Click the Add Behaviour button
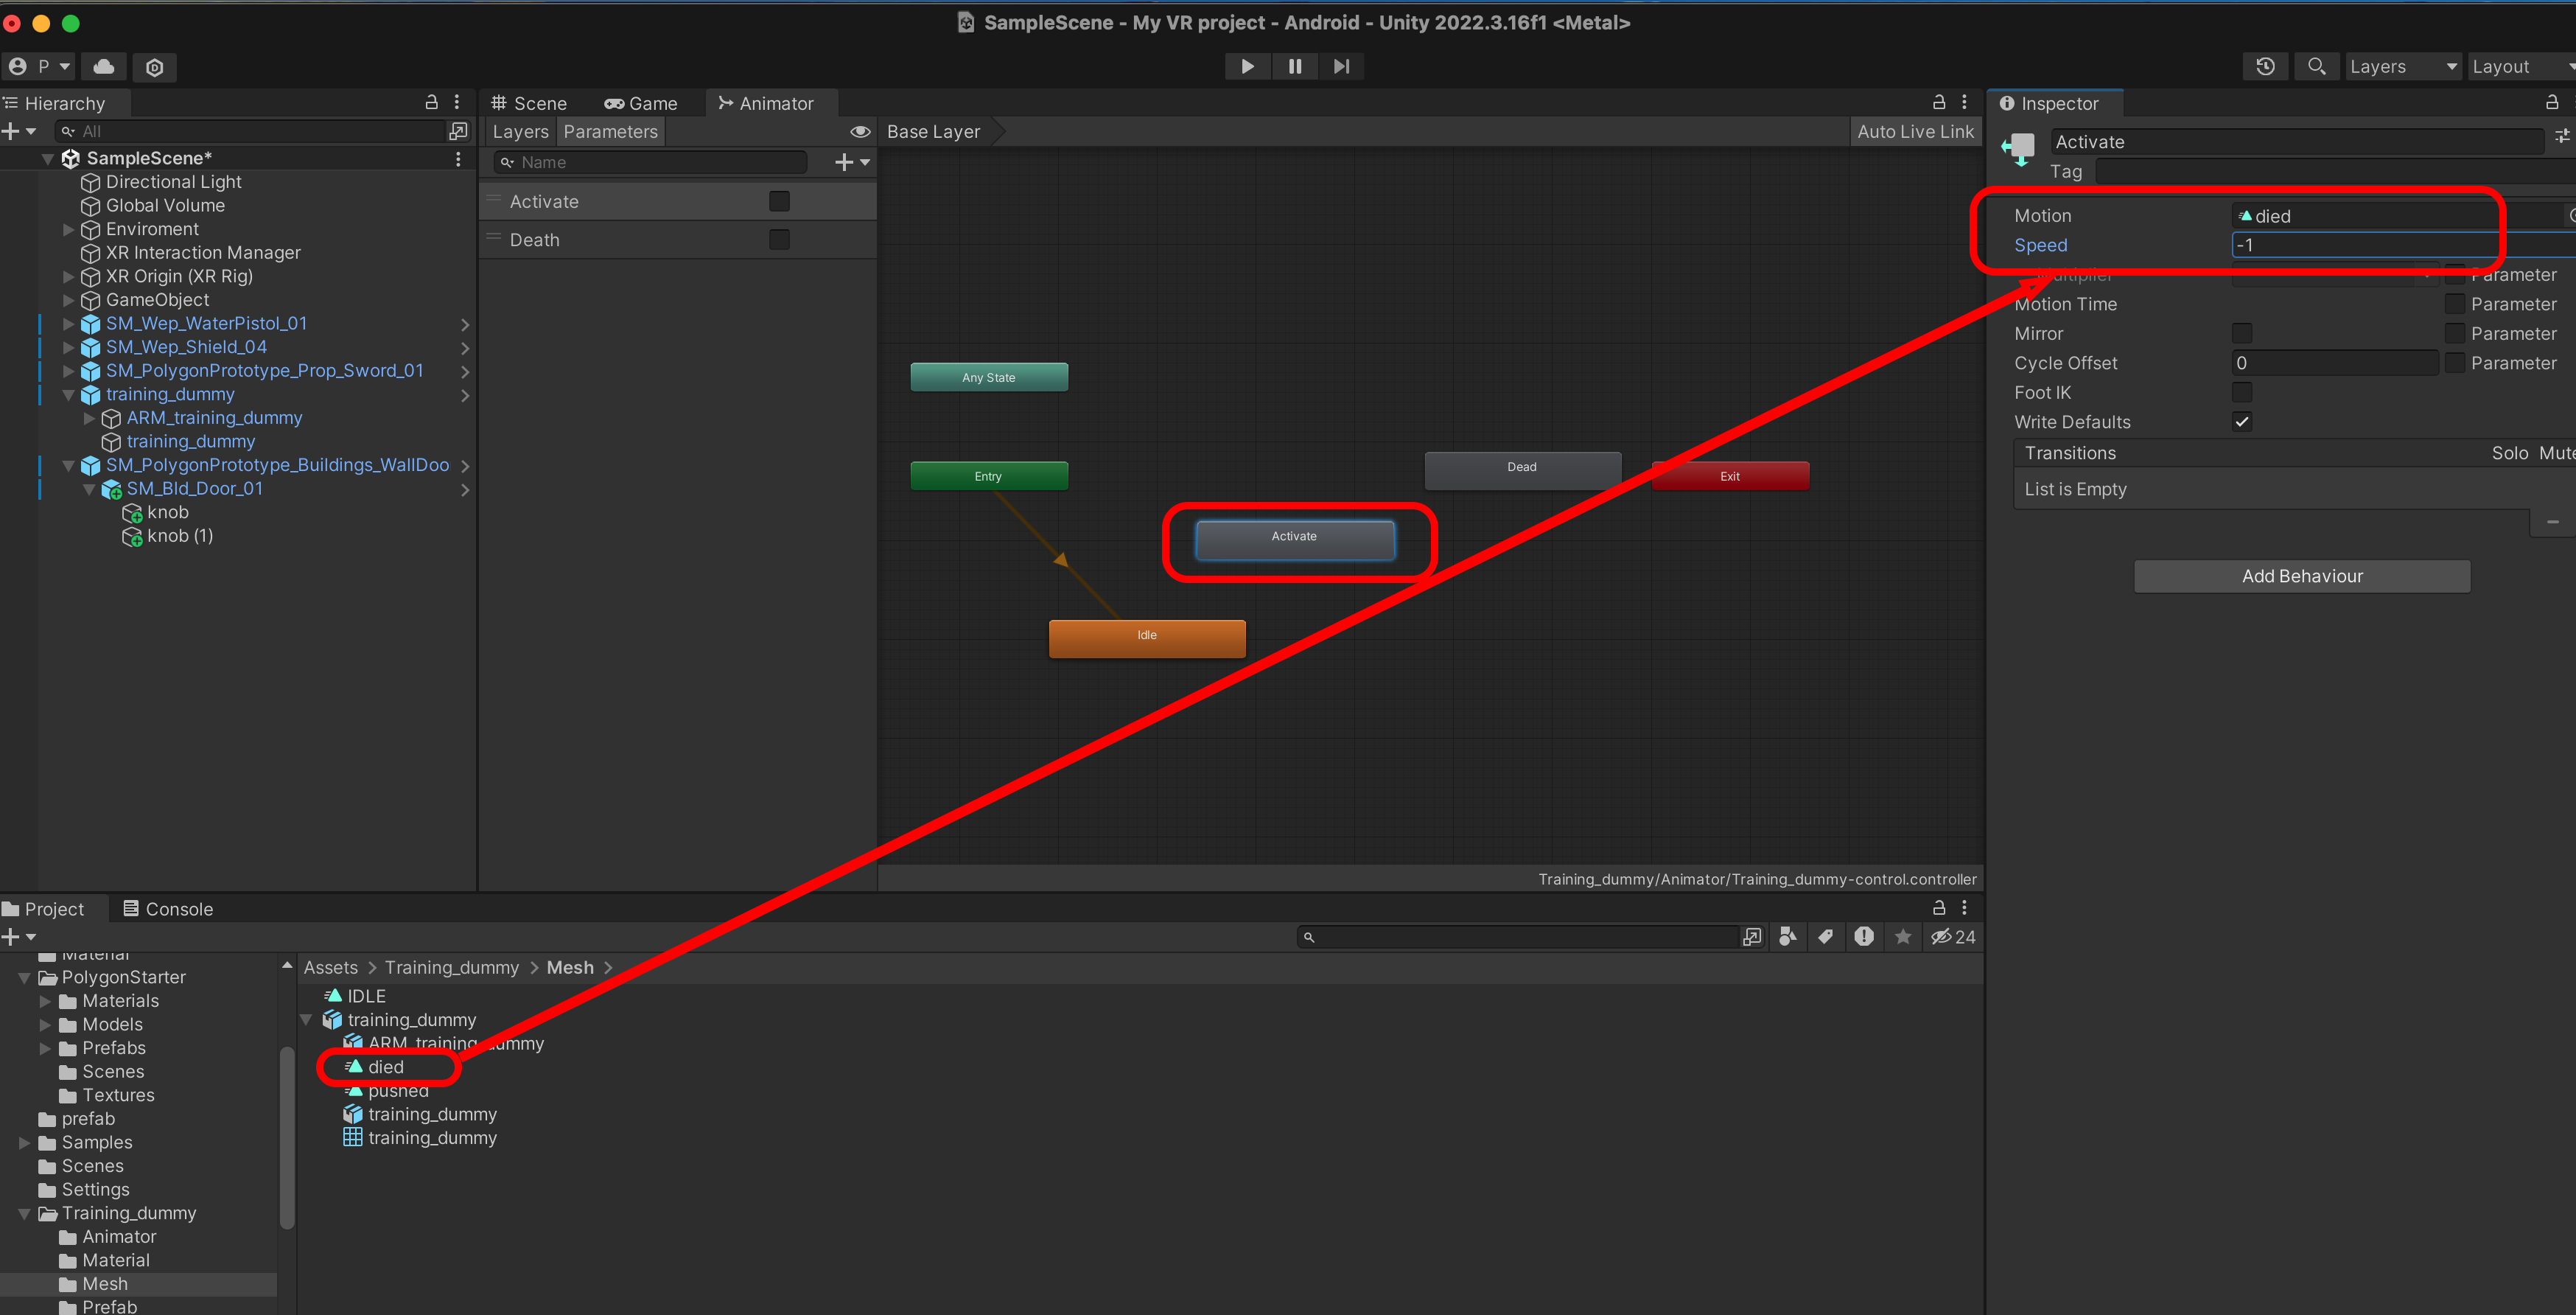This screenshot has width=2576, height=1315. pyautogui.click(x=2301, y=576)
